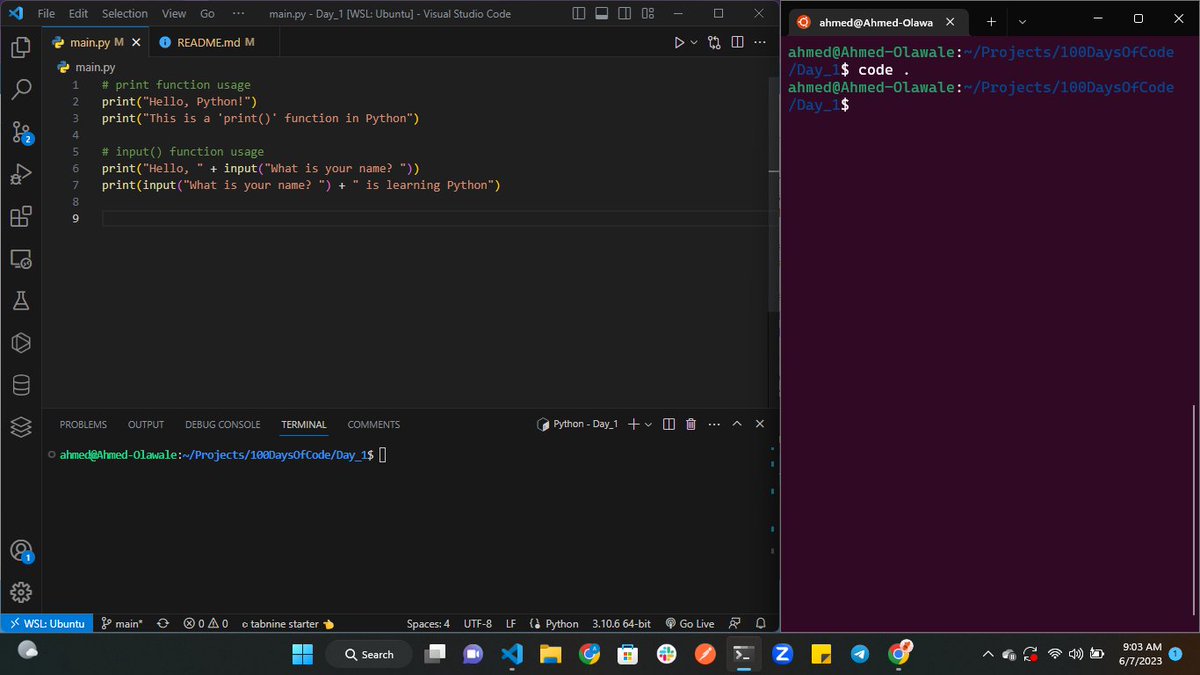Viewport: 1200px width, 675px height.
Task: Click the Windows taskbar Search box
Action: click(x=369, y=654)
